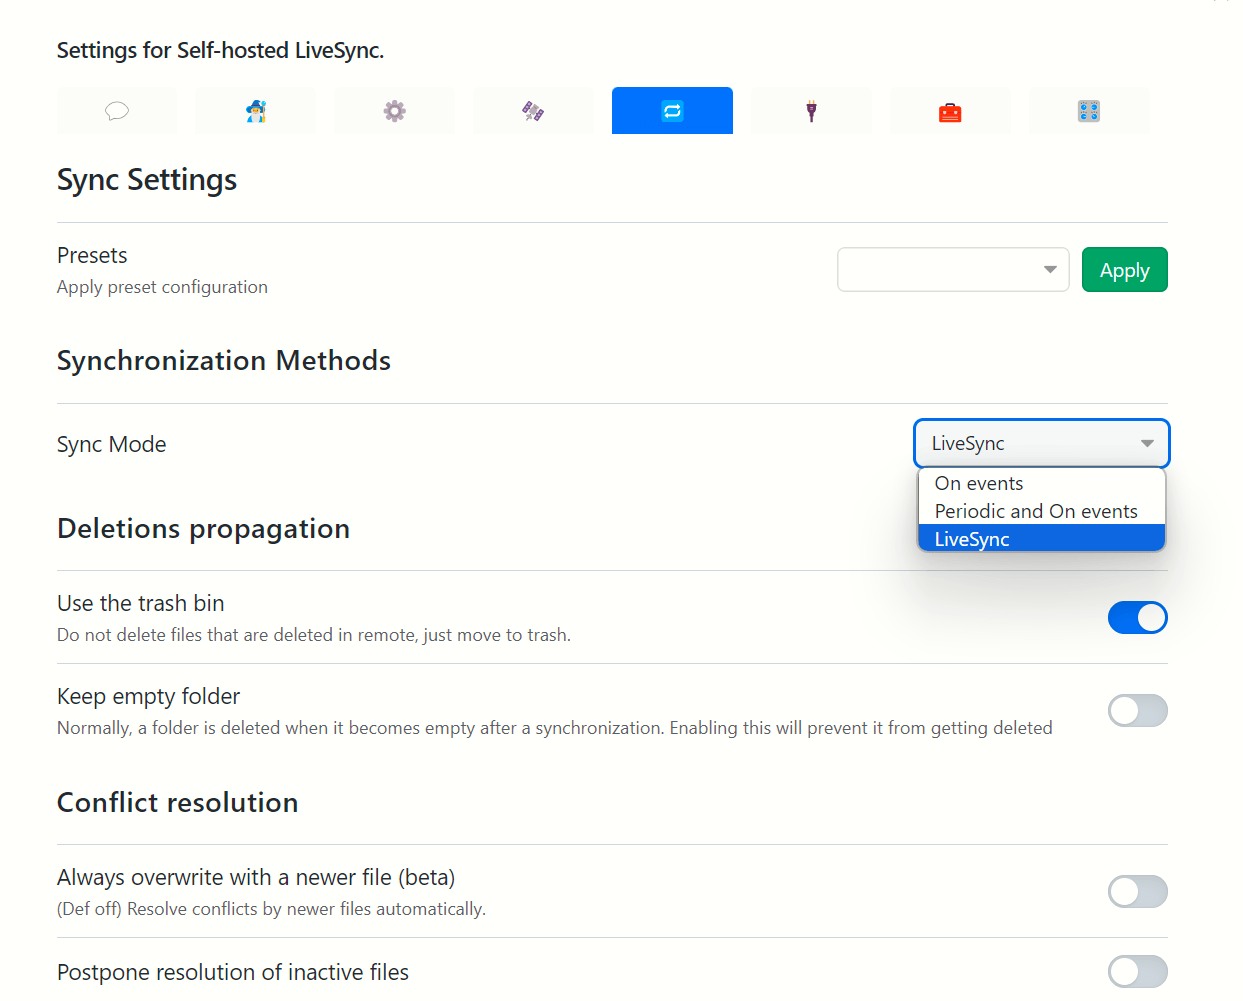Image resolution: width=1243 pixels, height=1001 pixels.
Task: Open the satellite Remote Configuration tab
Action: click(533, 111)
